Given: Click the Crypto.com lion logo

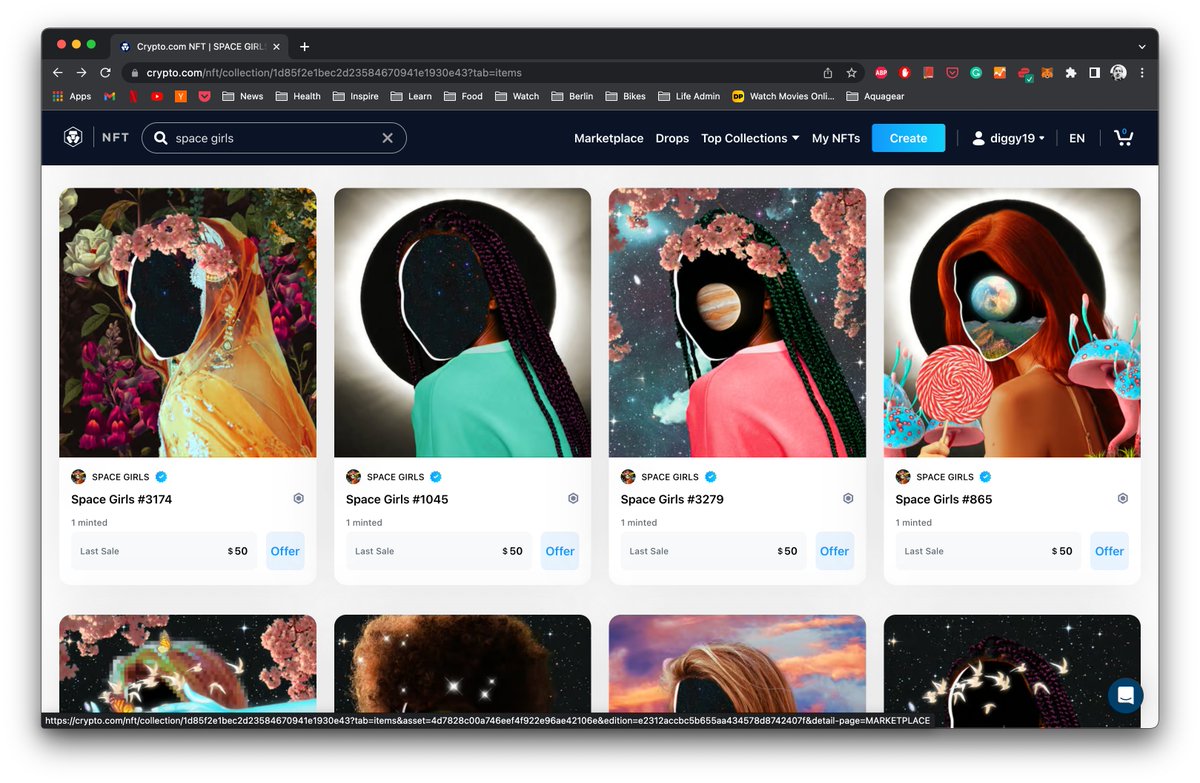Looking at the screenshot, I should tap(73, 138).
